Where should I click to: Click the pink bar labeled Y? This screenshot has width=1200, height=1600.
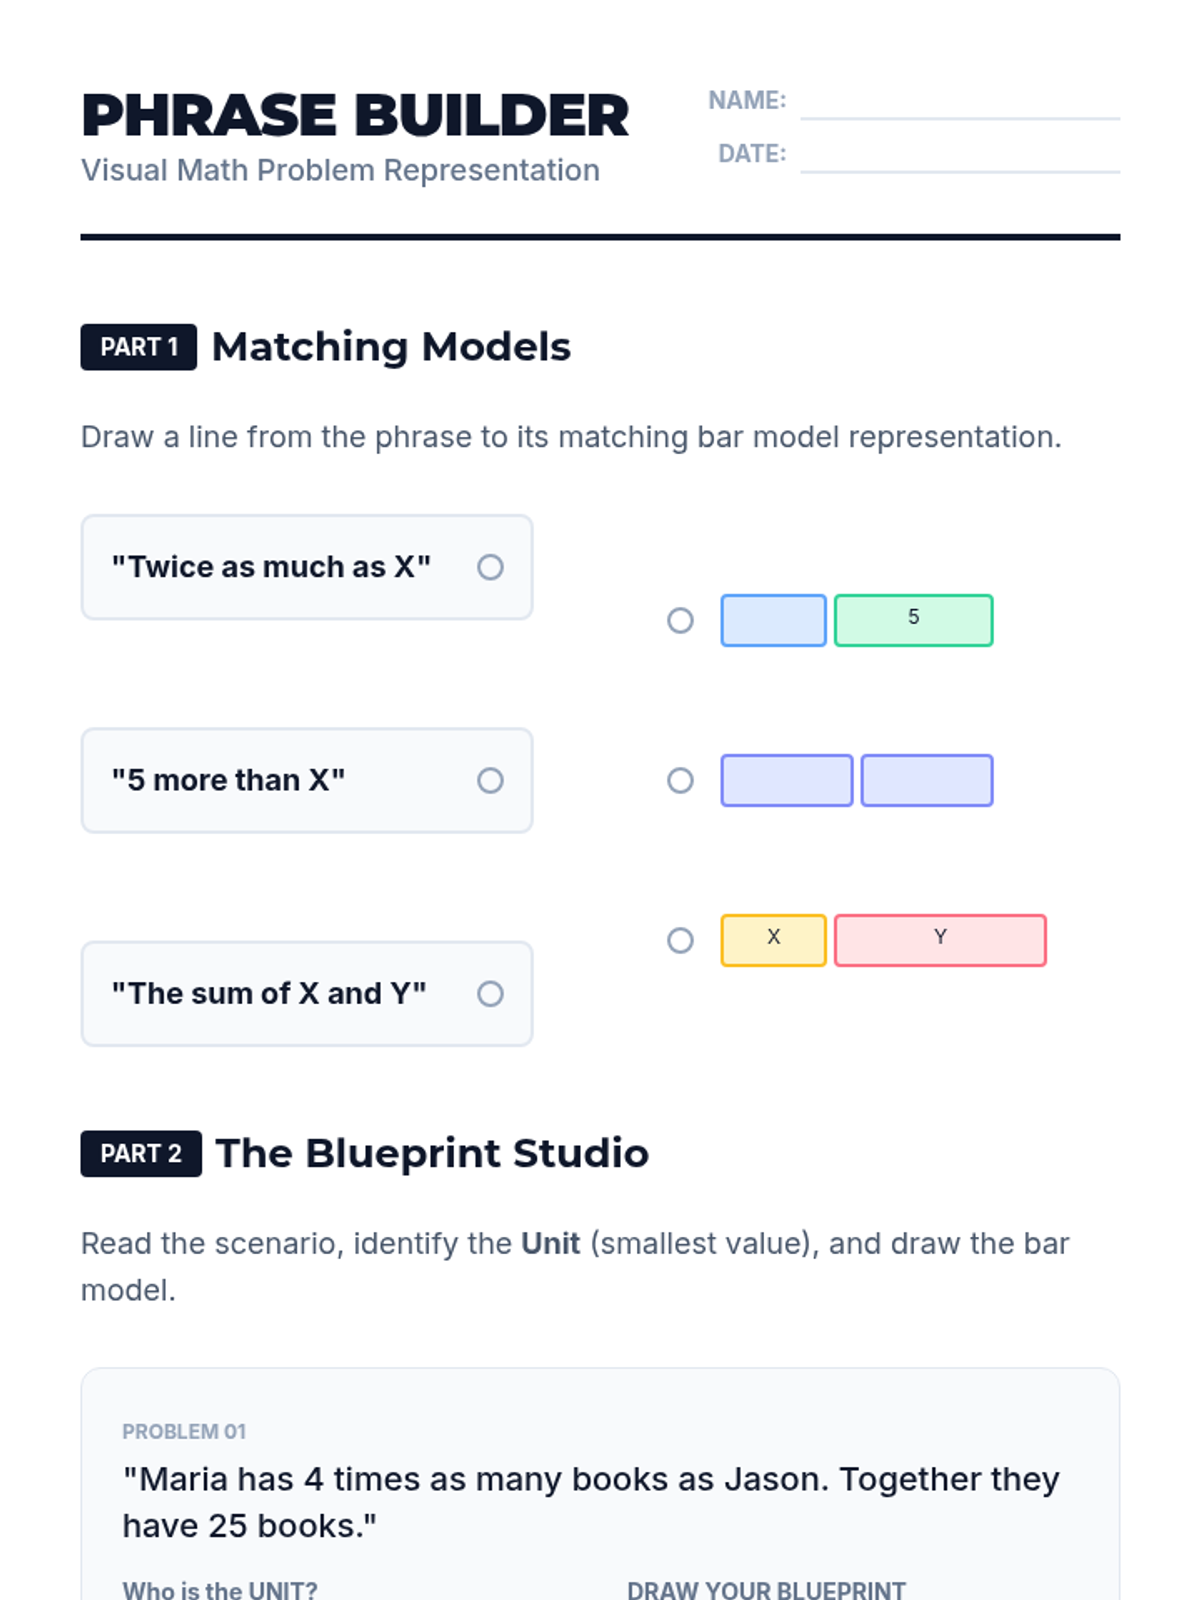coord(940,940)
